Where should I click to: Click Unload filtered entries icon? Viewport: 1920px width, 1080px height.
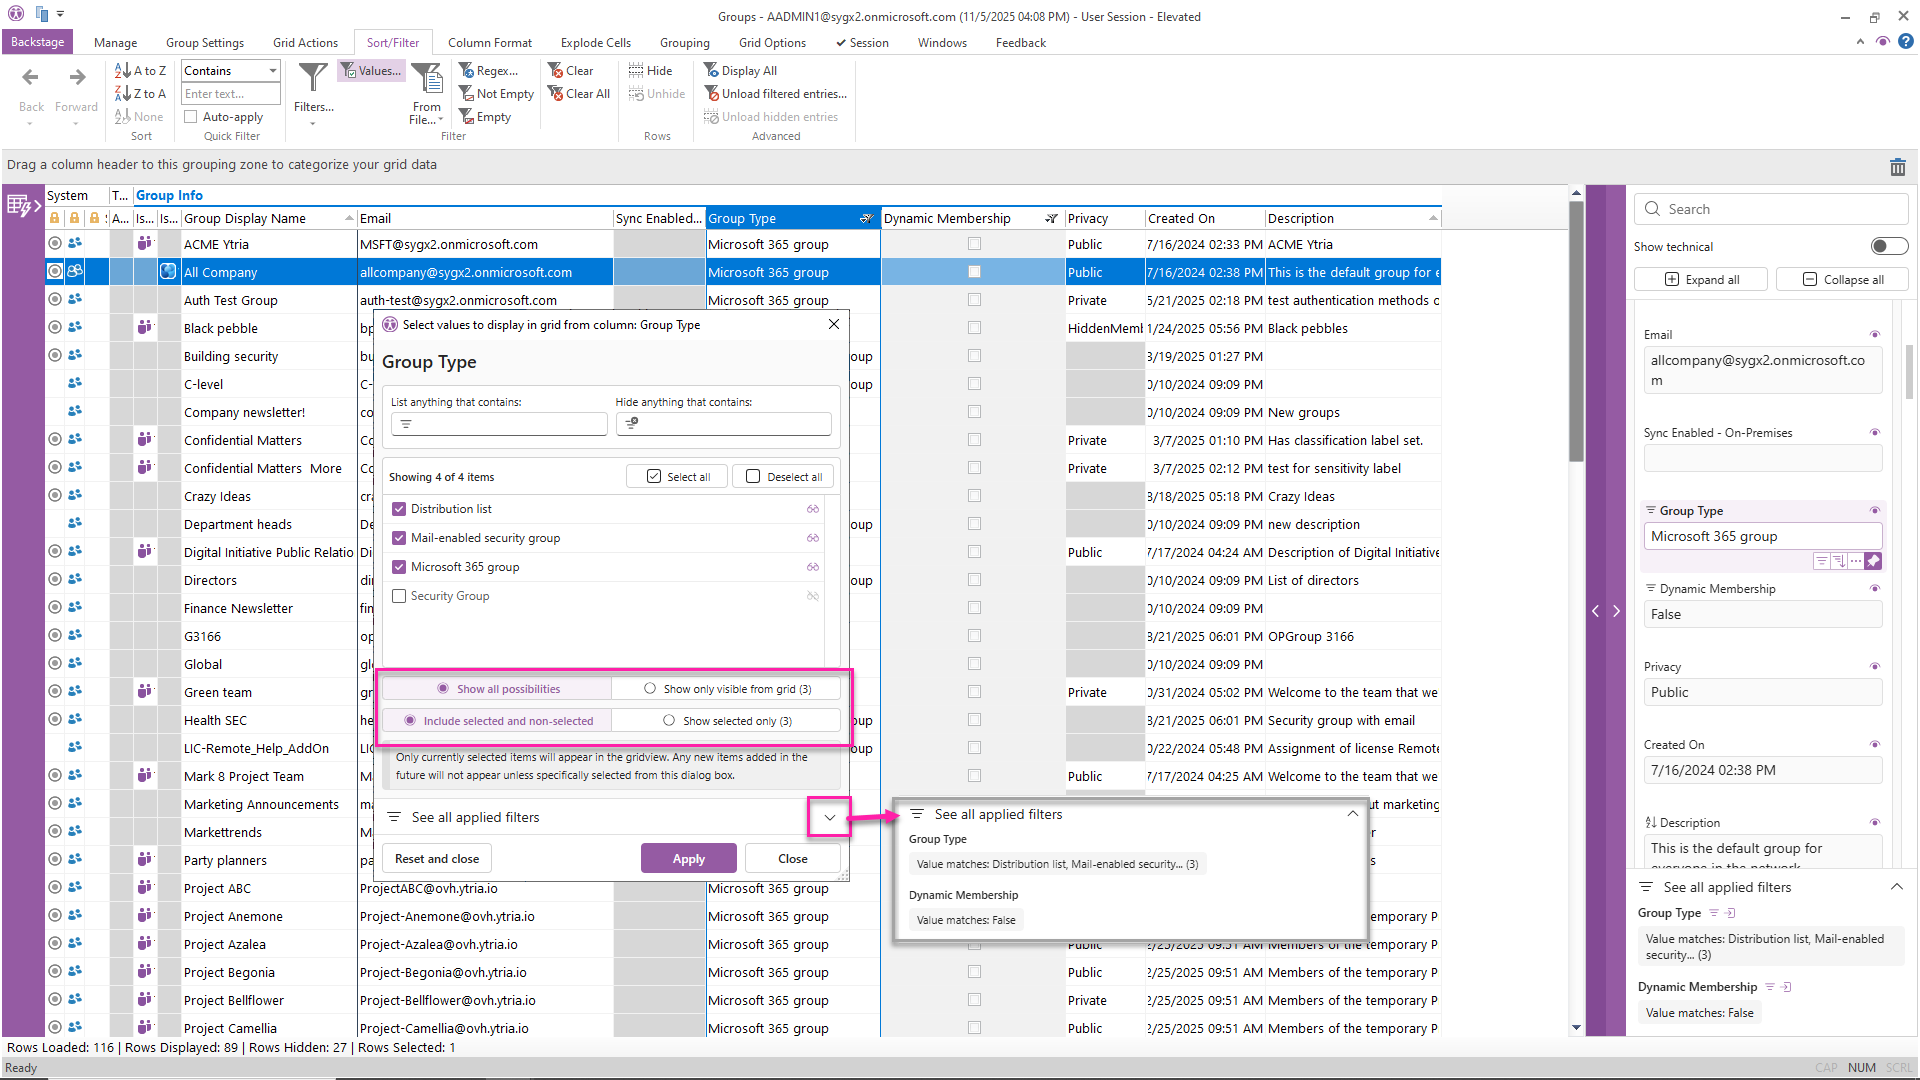click(712, 93)
